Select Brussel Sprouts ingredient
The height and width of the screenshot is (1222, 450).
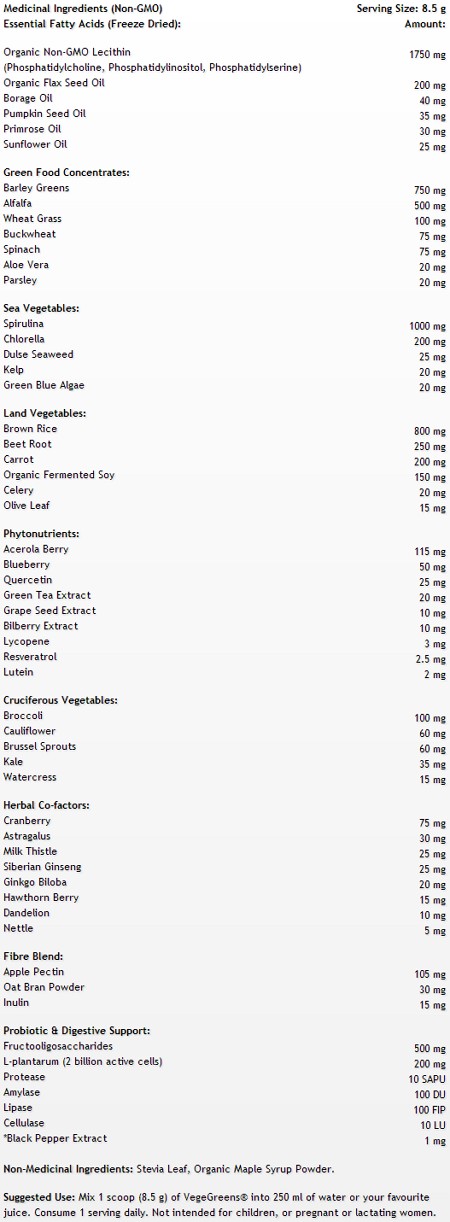tap(40, 746)
